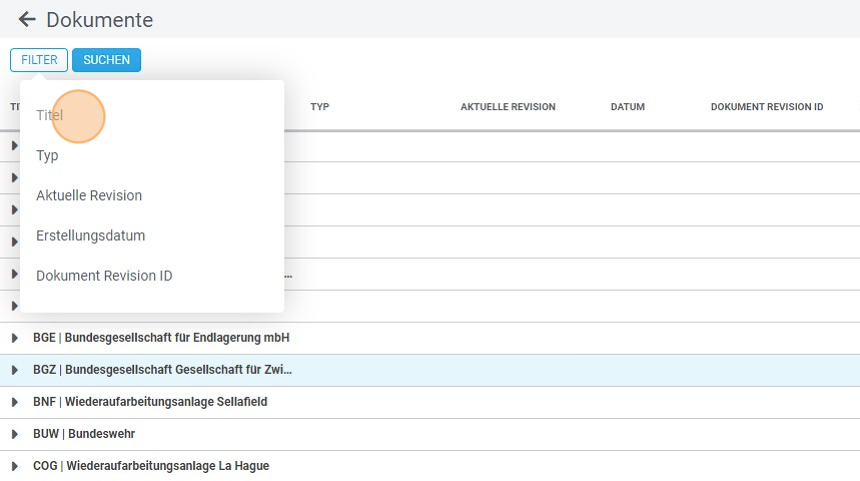Viewport: 860px width, 481px height.
Task: Expand the BNF Sellafield row
Action: [x=15, y=402]
